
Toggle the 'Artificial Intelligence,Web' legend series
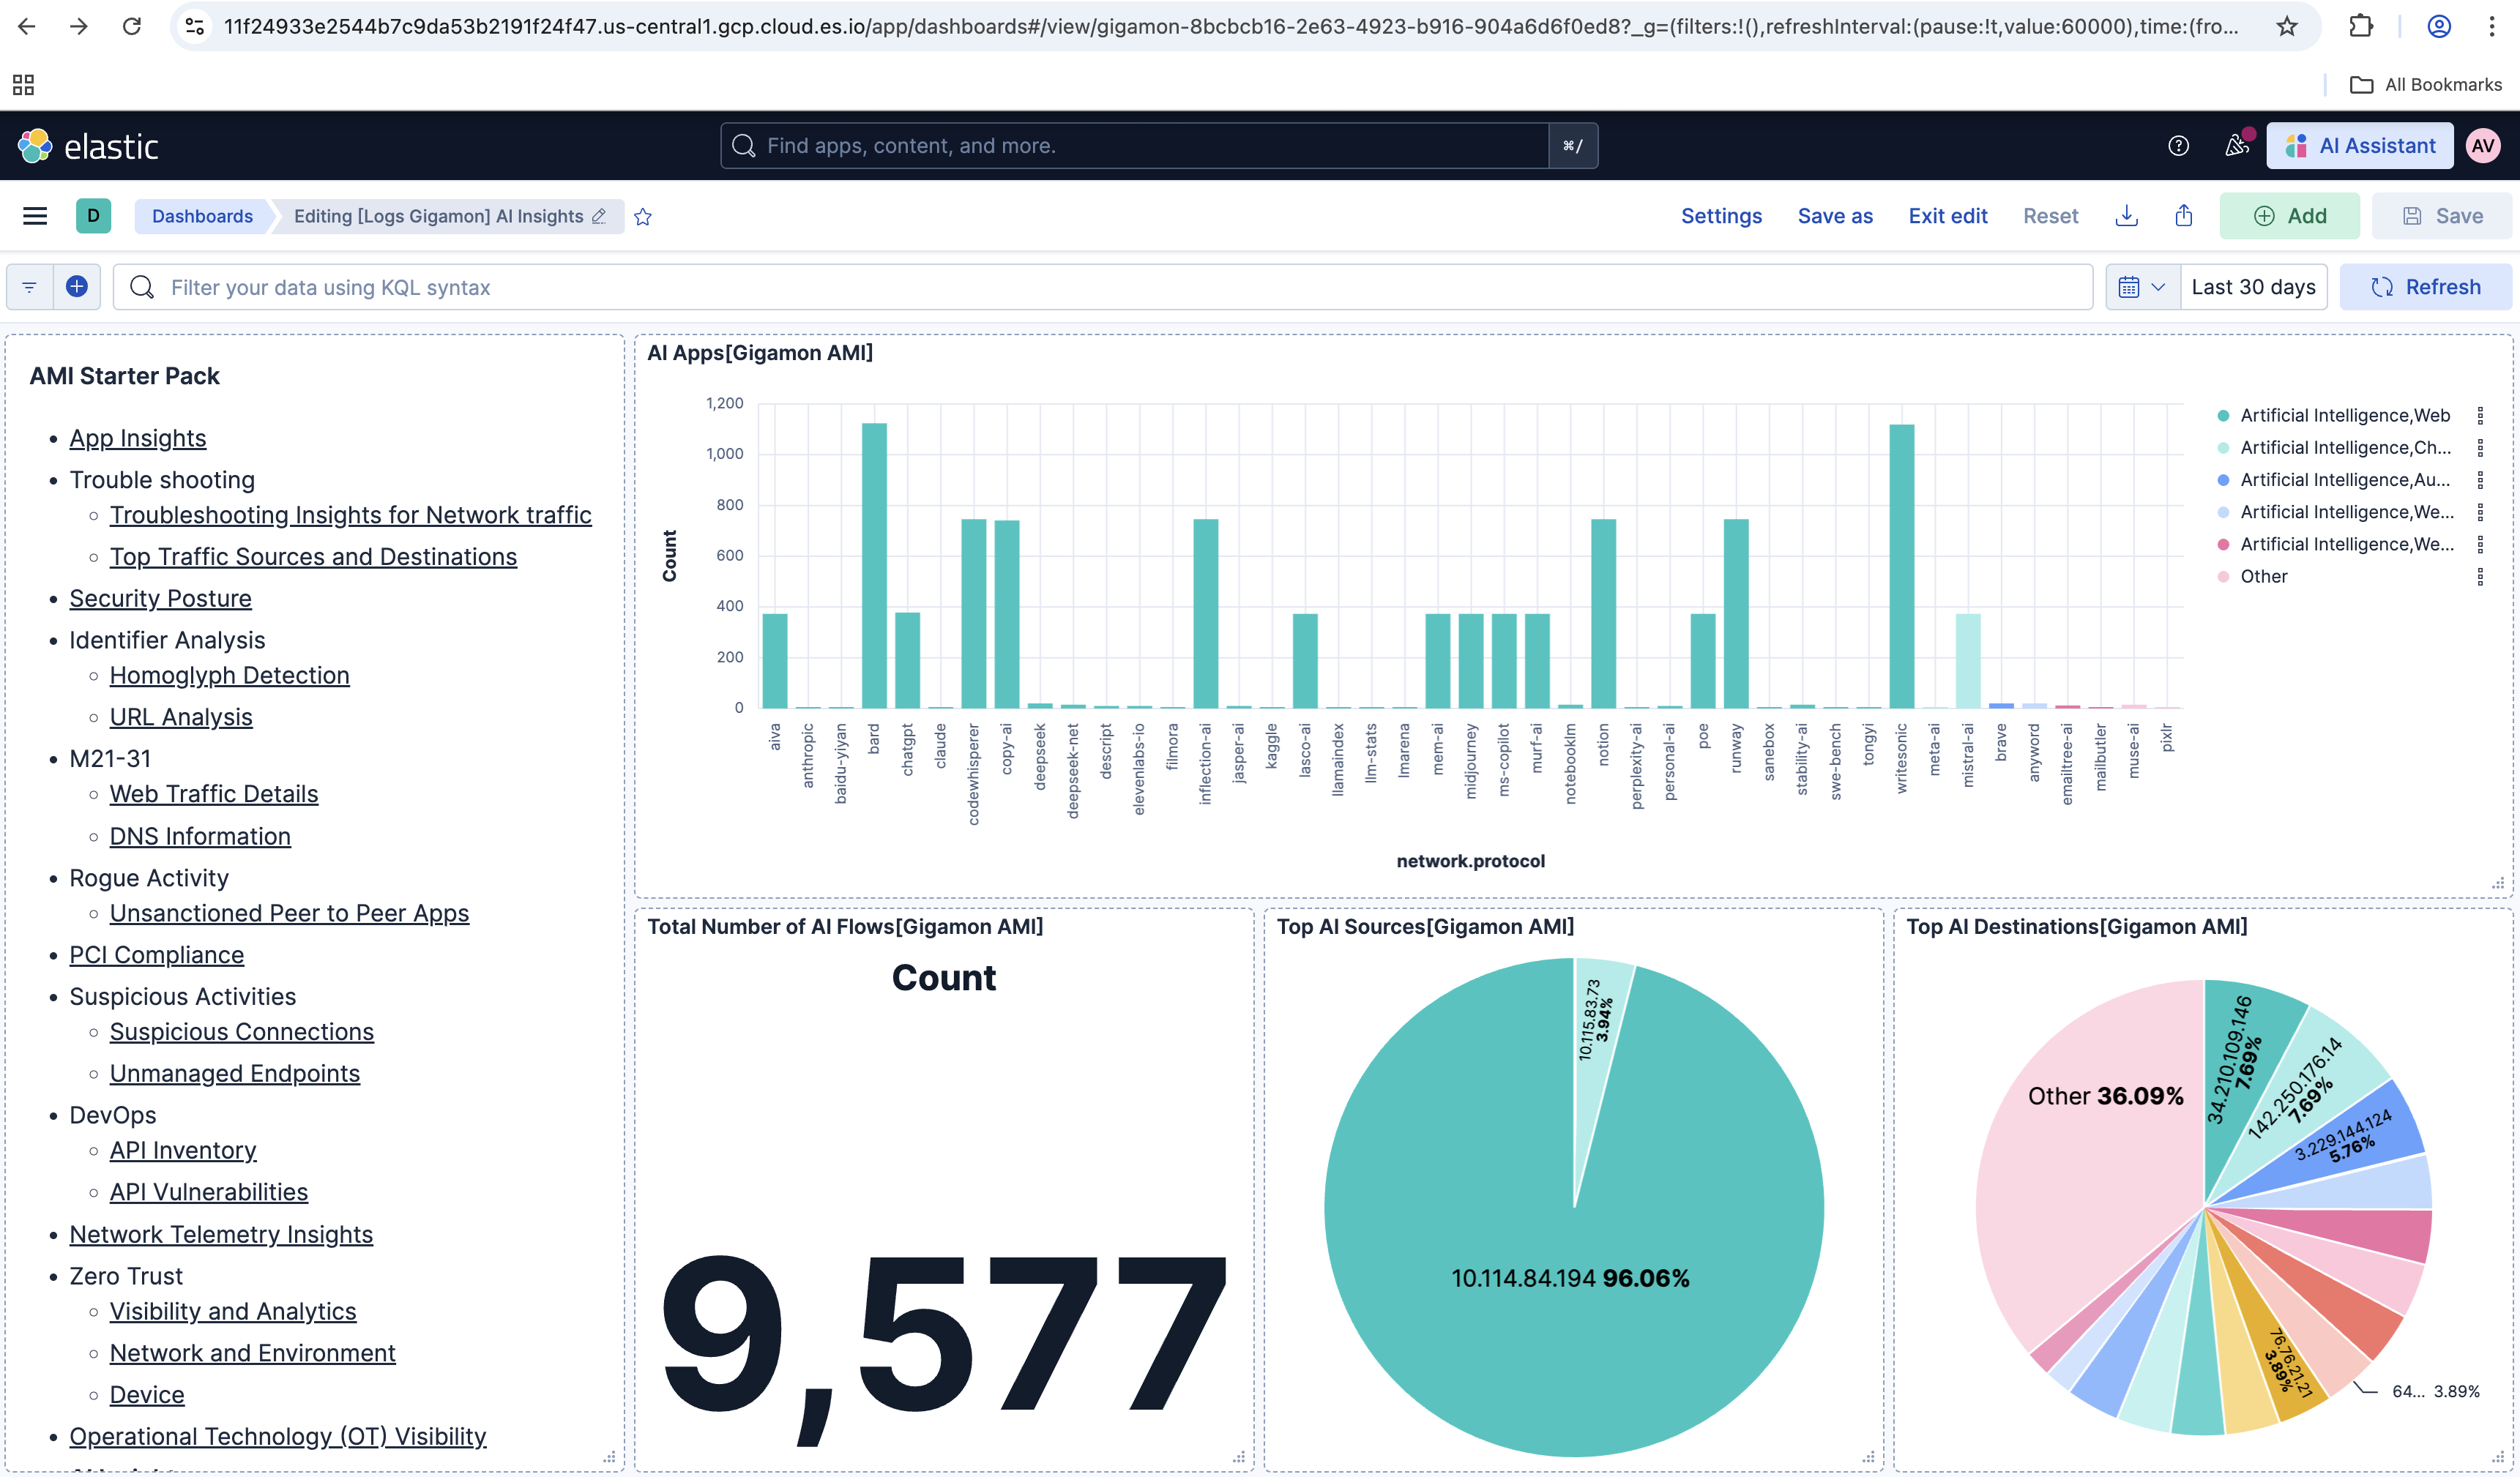pyautogui.click(x=2344, y=415)
